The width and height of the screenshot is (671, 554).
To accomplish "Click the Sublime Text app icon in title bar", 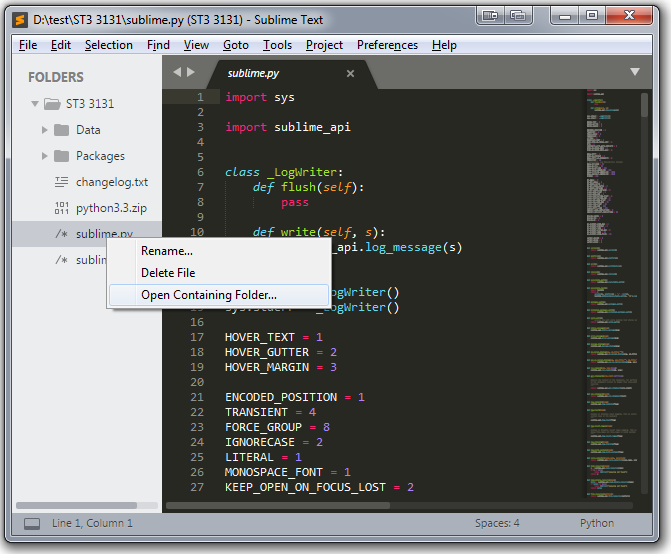I will pos(20,20).
